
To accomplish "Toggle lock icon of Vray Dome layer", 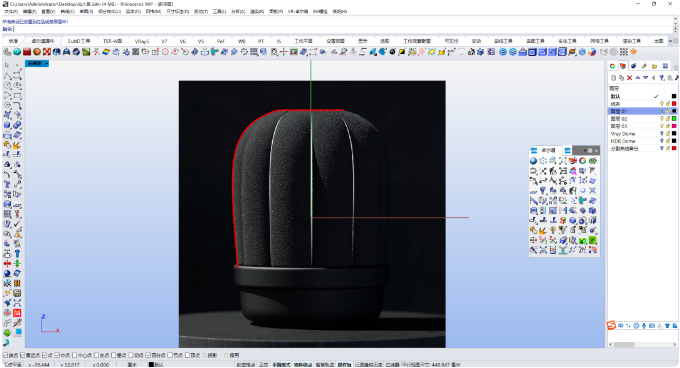I will (668, 134).
